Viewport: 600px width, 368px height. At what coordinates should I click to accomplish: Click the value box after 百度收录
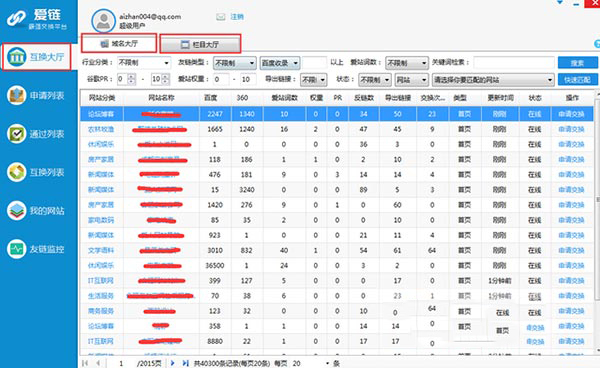(x=314, y=62)
